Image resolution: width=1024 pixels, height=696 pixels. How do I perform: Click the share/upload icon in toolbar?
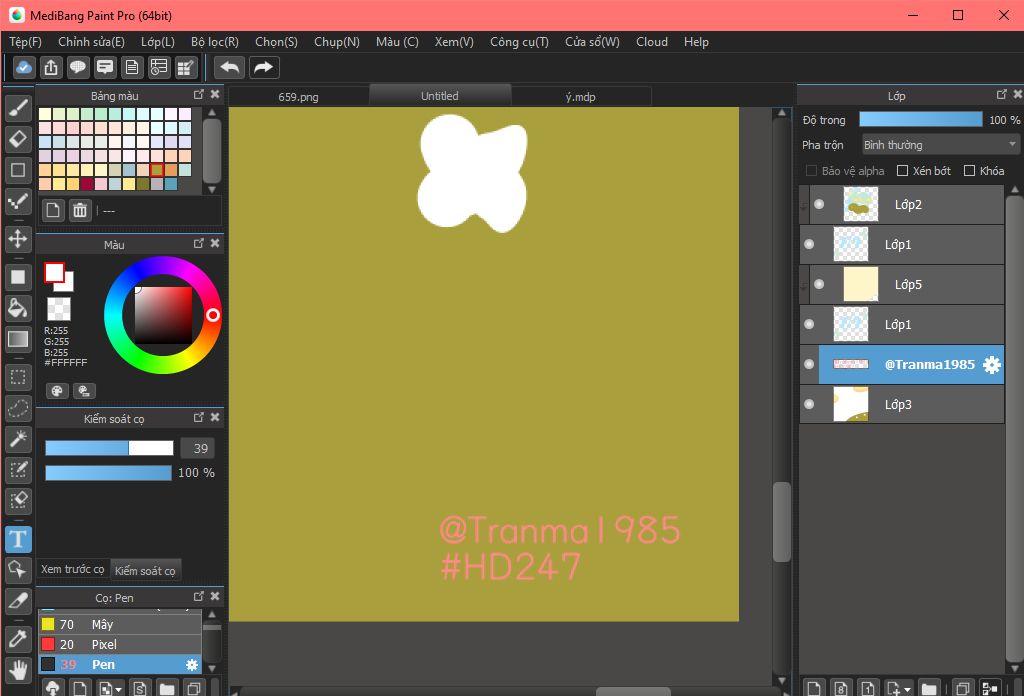point(51,67)
